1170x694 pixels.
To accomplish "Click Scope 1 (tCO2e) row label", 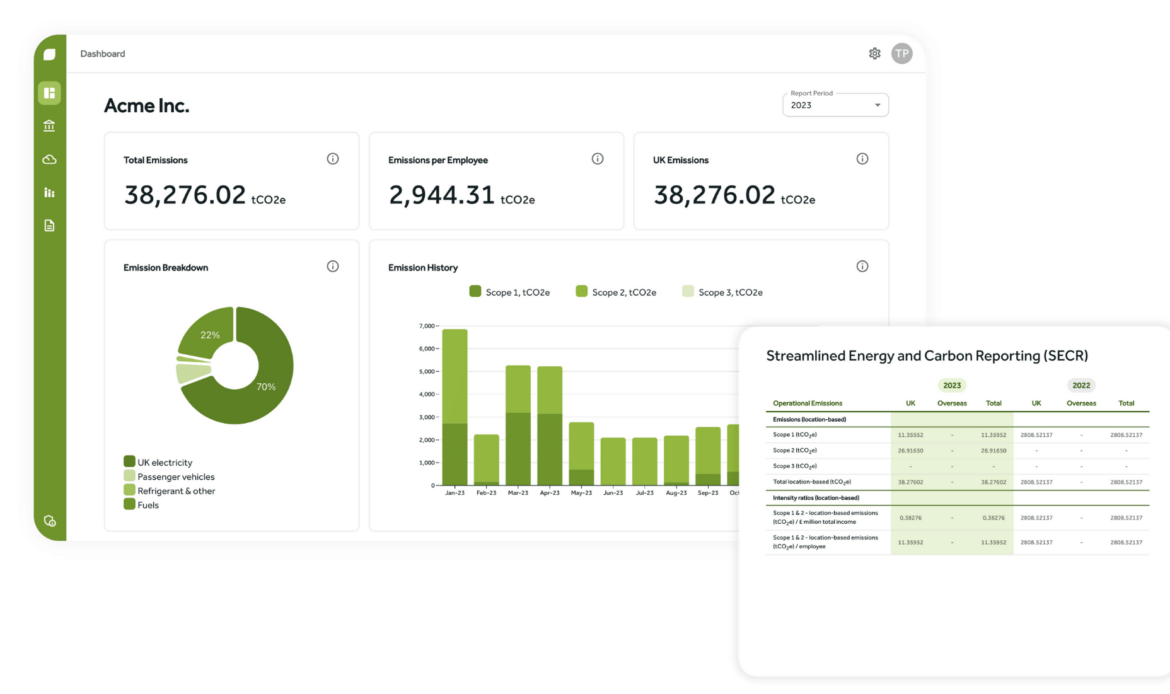I will pyautogui.click(x=795, y=434).
